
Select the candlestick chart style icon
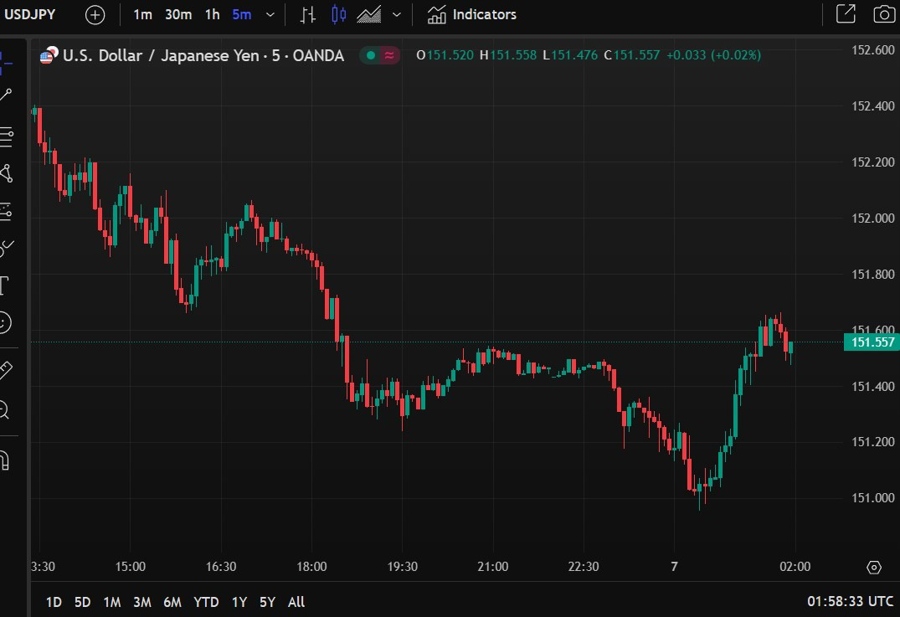coord(338,15)
